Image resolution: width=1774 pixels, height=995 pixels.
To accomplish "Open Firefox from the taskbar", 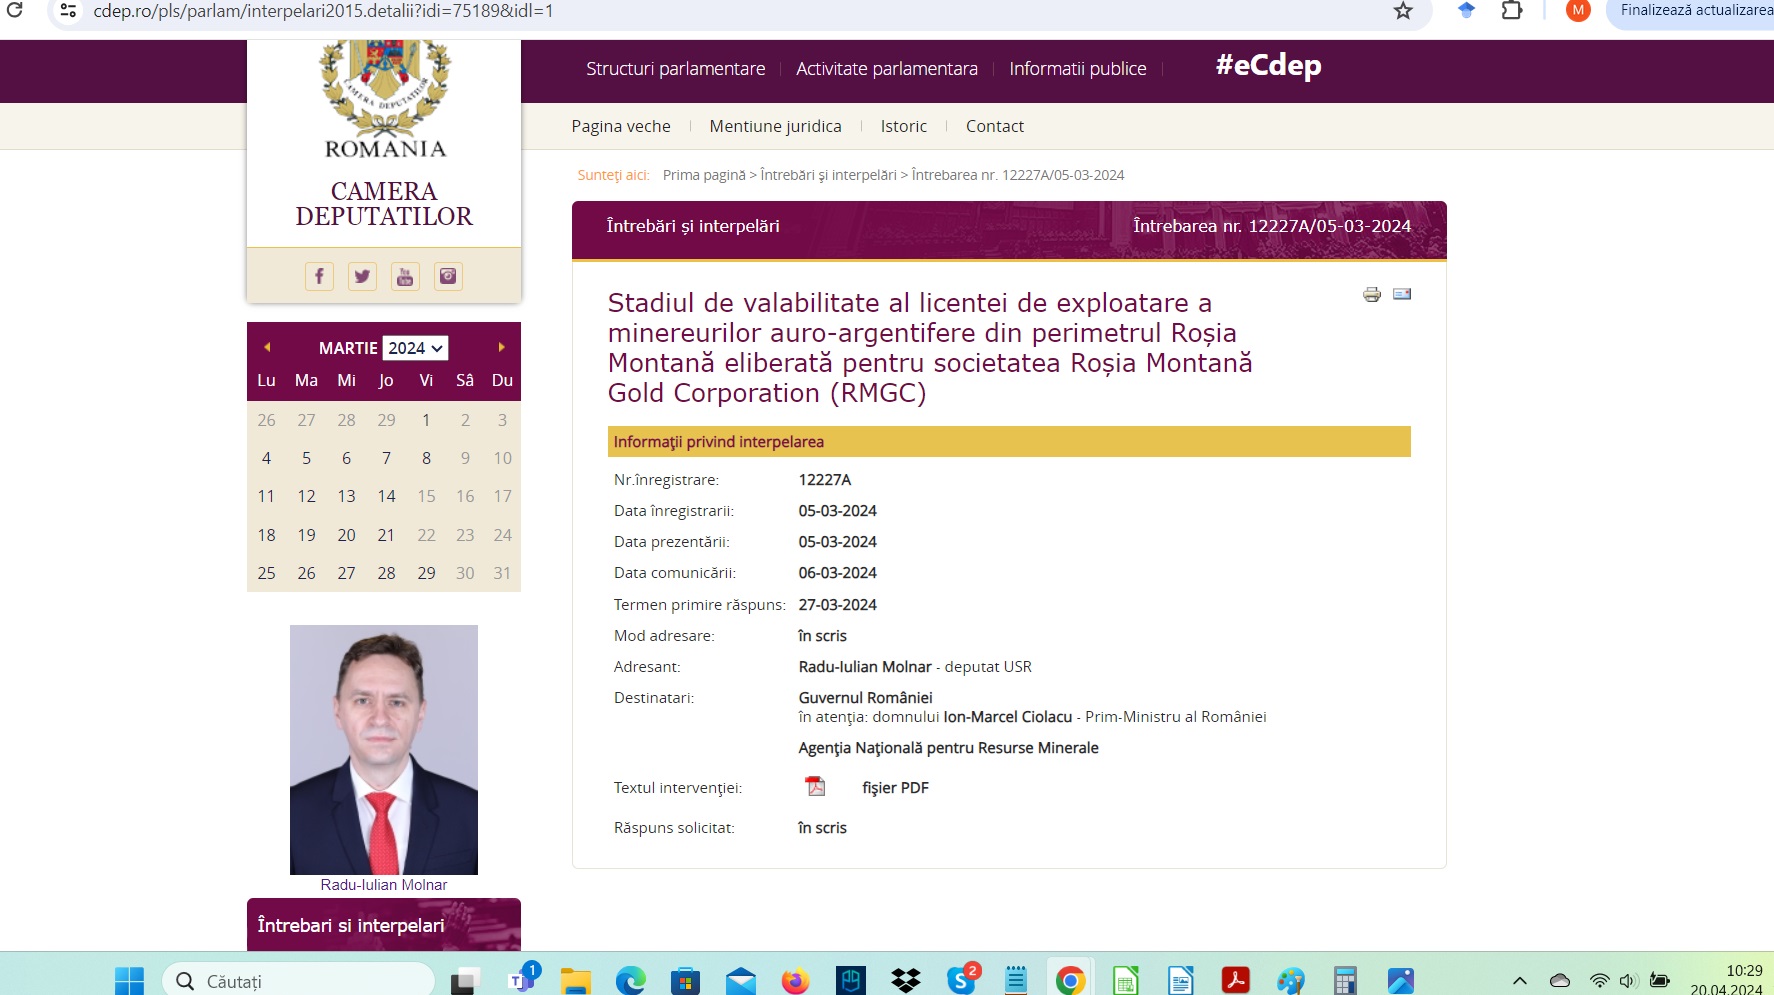I will (x=795, y=981).
